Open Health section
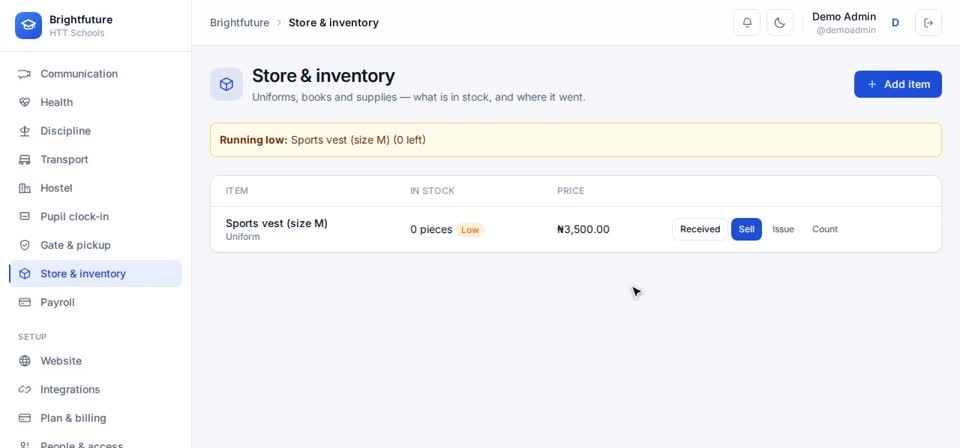The height and width of the screenshot is (448, 960). [x=96, y=102]
